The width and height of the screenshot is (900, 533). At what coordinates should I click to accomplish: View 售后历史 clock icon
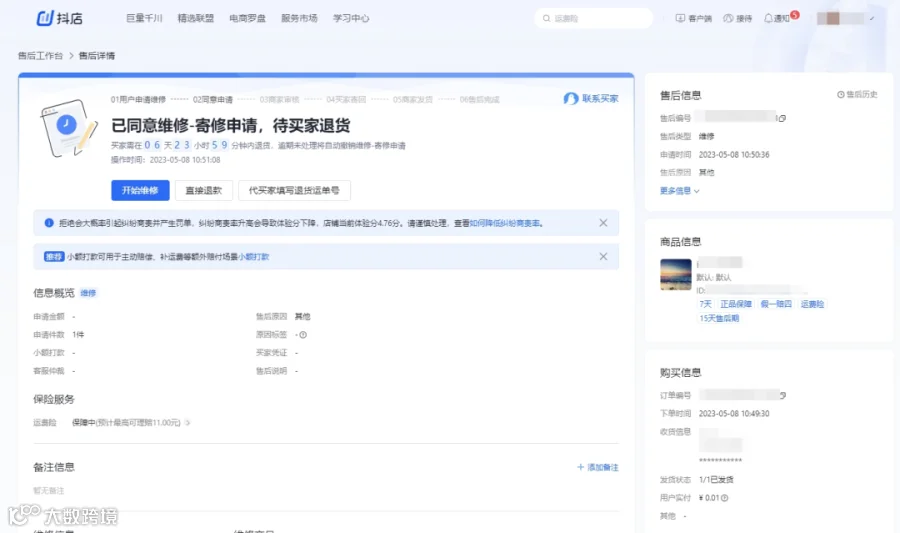click(840, 95)
